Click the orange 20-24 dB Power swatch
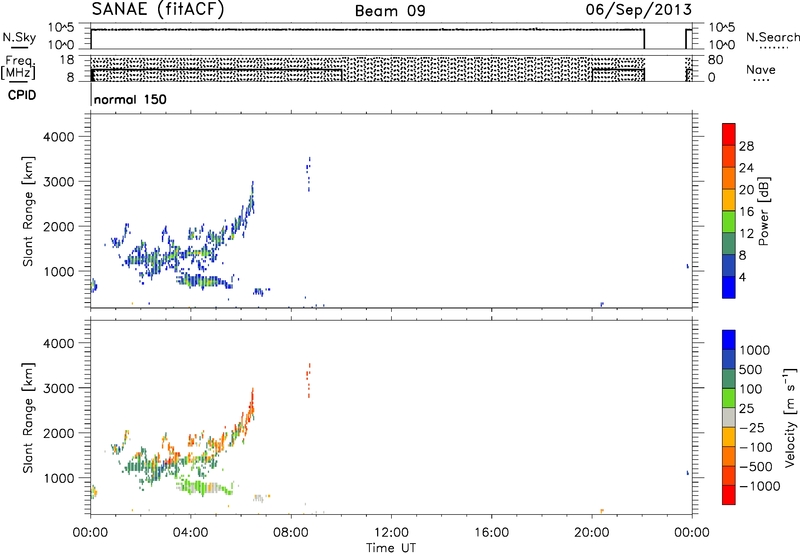The height and width of the screenshot is (554, 800). pos(729,178)
